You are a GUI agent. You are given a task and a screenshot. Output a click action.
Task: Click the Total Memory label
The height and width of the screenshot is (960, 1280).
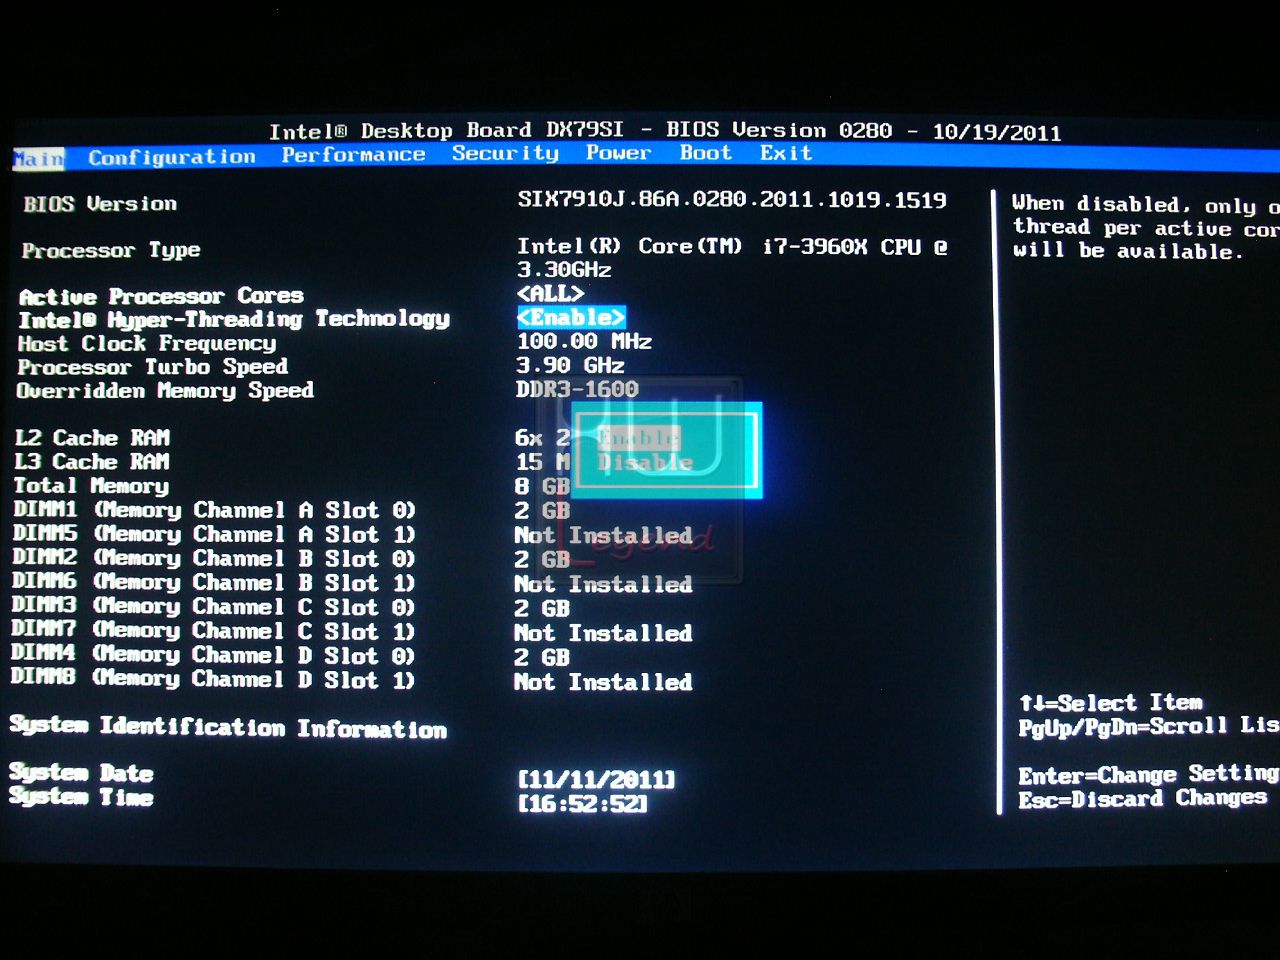91,486
